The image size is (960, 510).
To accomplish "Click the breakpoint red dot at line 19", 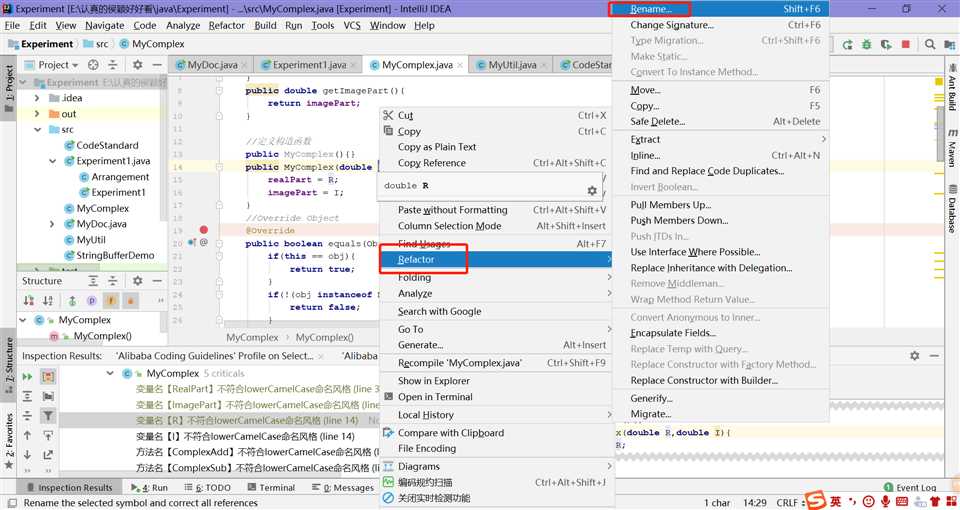I will click(204, 230).
